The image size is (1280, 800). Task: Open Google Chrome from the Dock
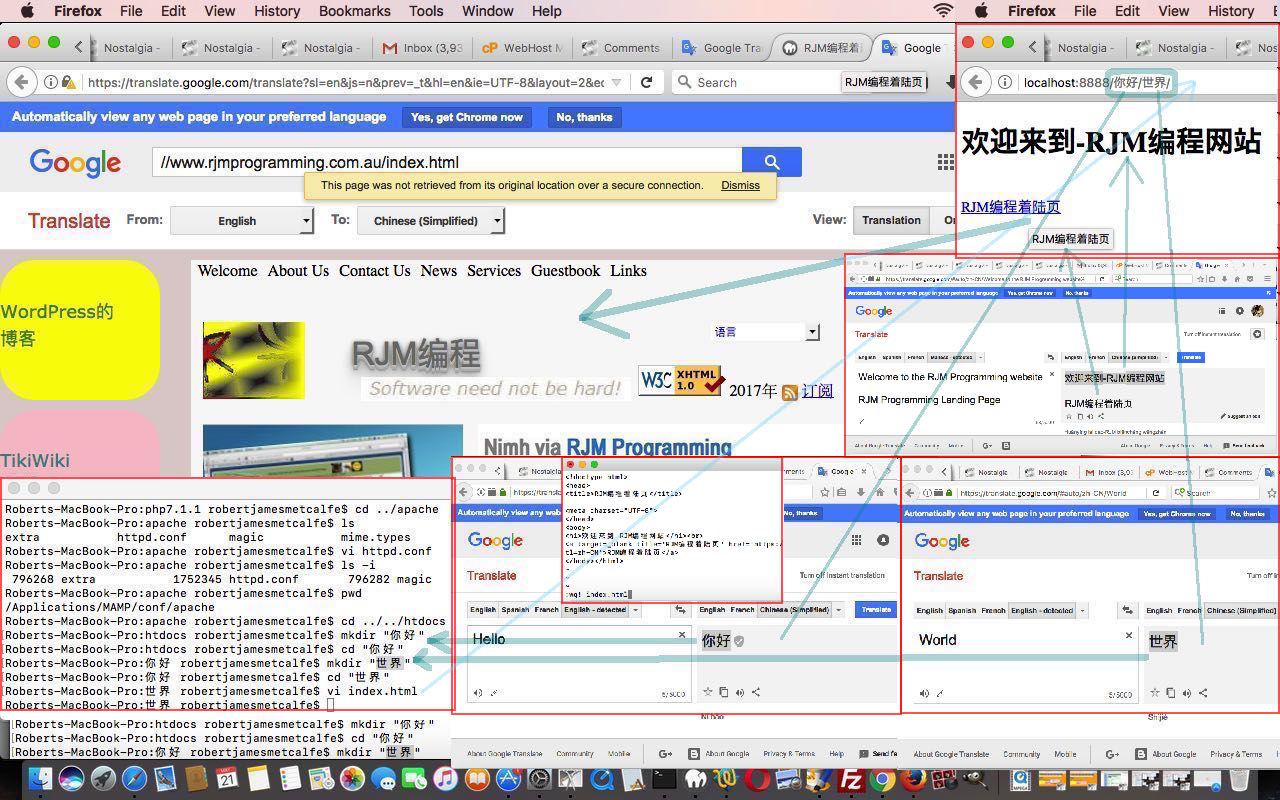coord(881,779)
